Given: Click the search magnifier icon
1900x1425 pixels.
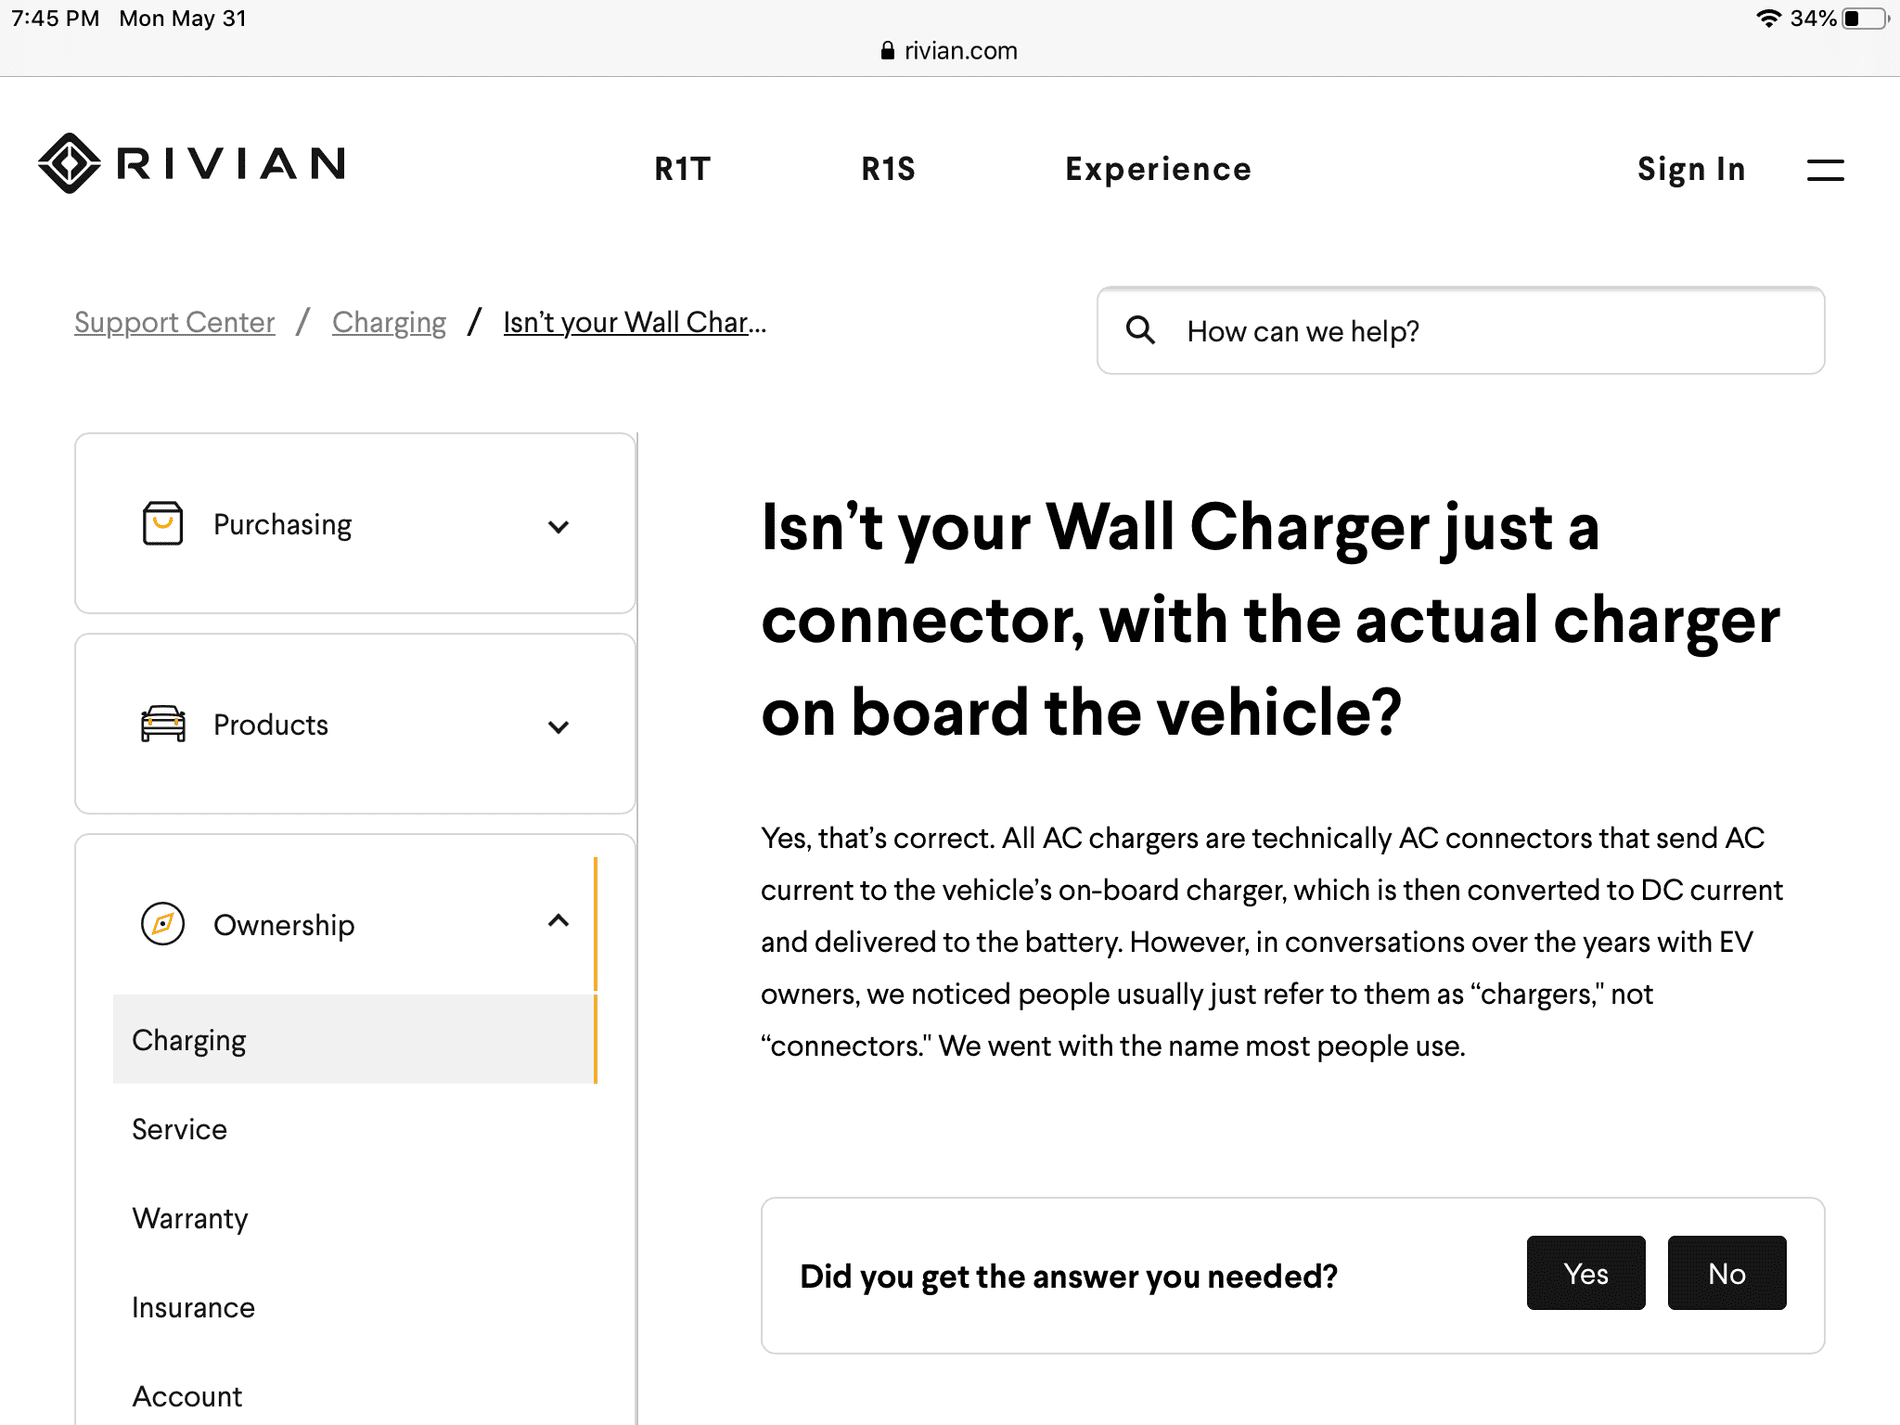Looking at the screenshot, I should (1140, 330).
